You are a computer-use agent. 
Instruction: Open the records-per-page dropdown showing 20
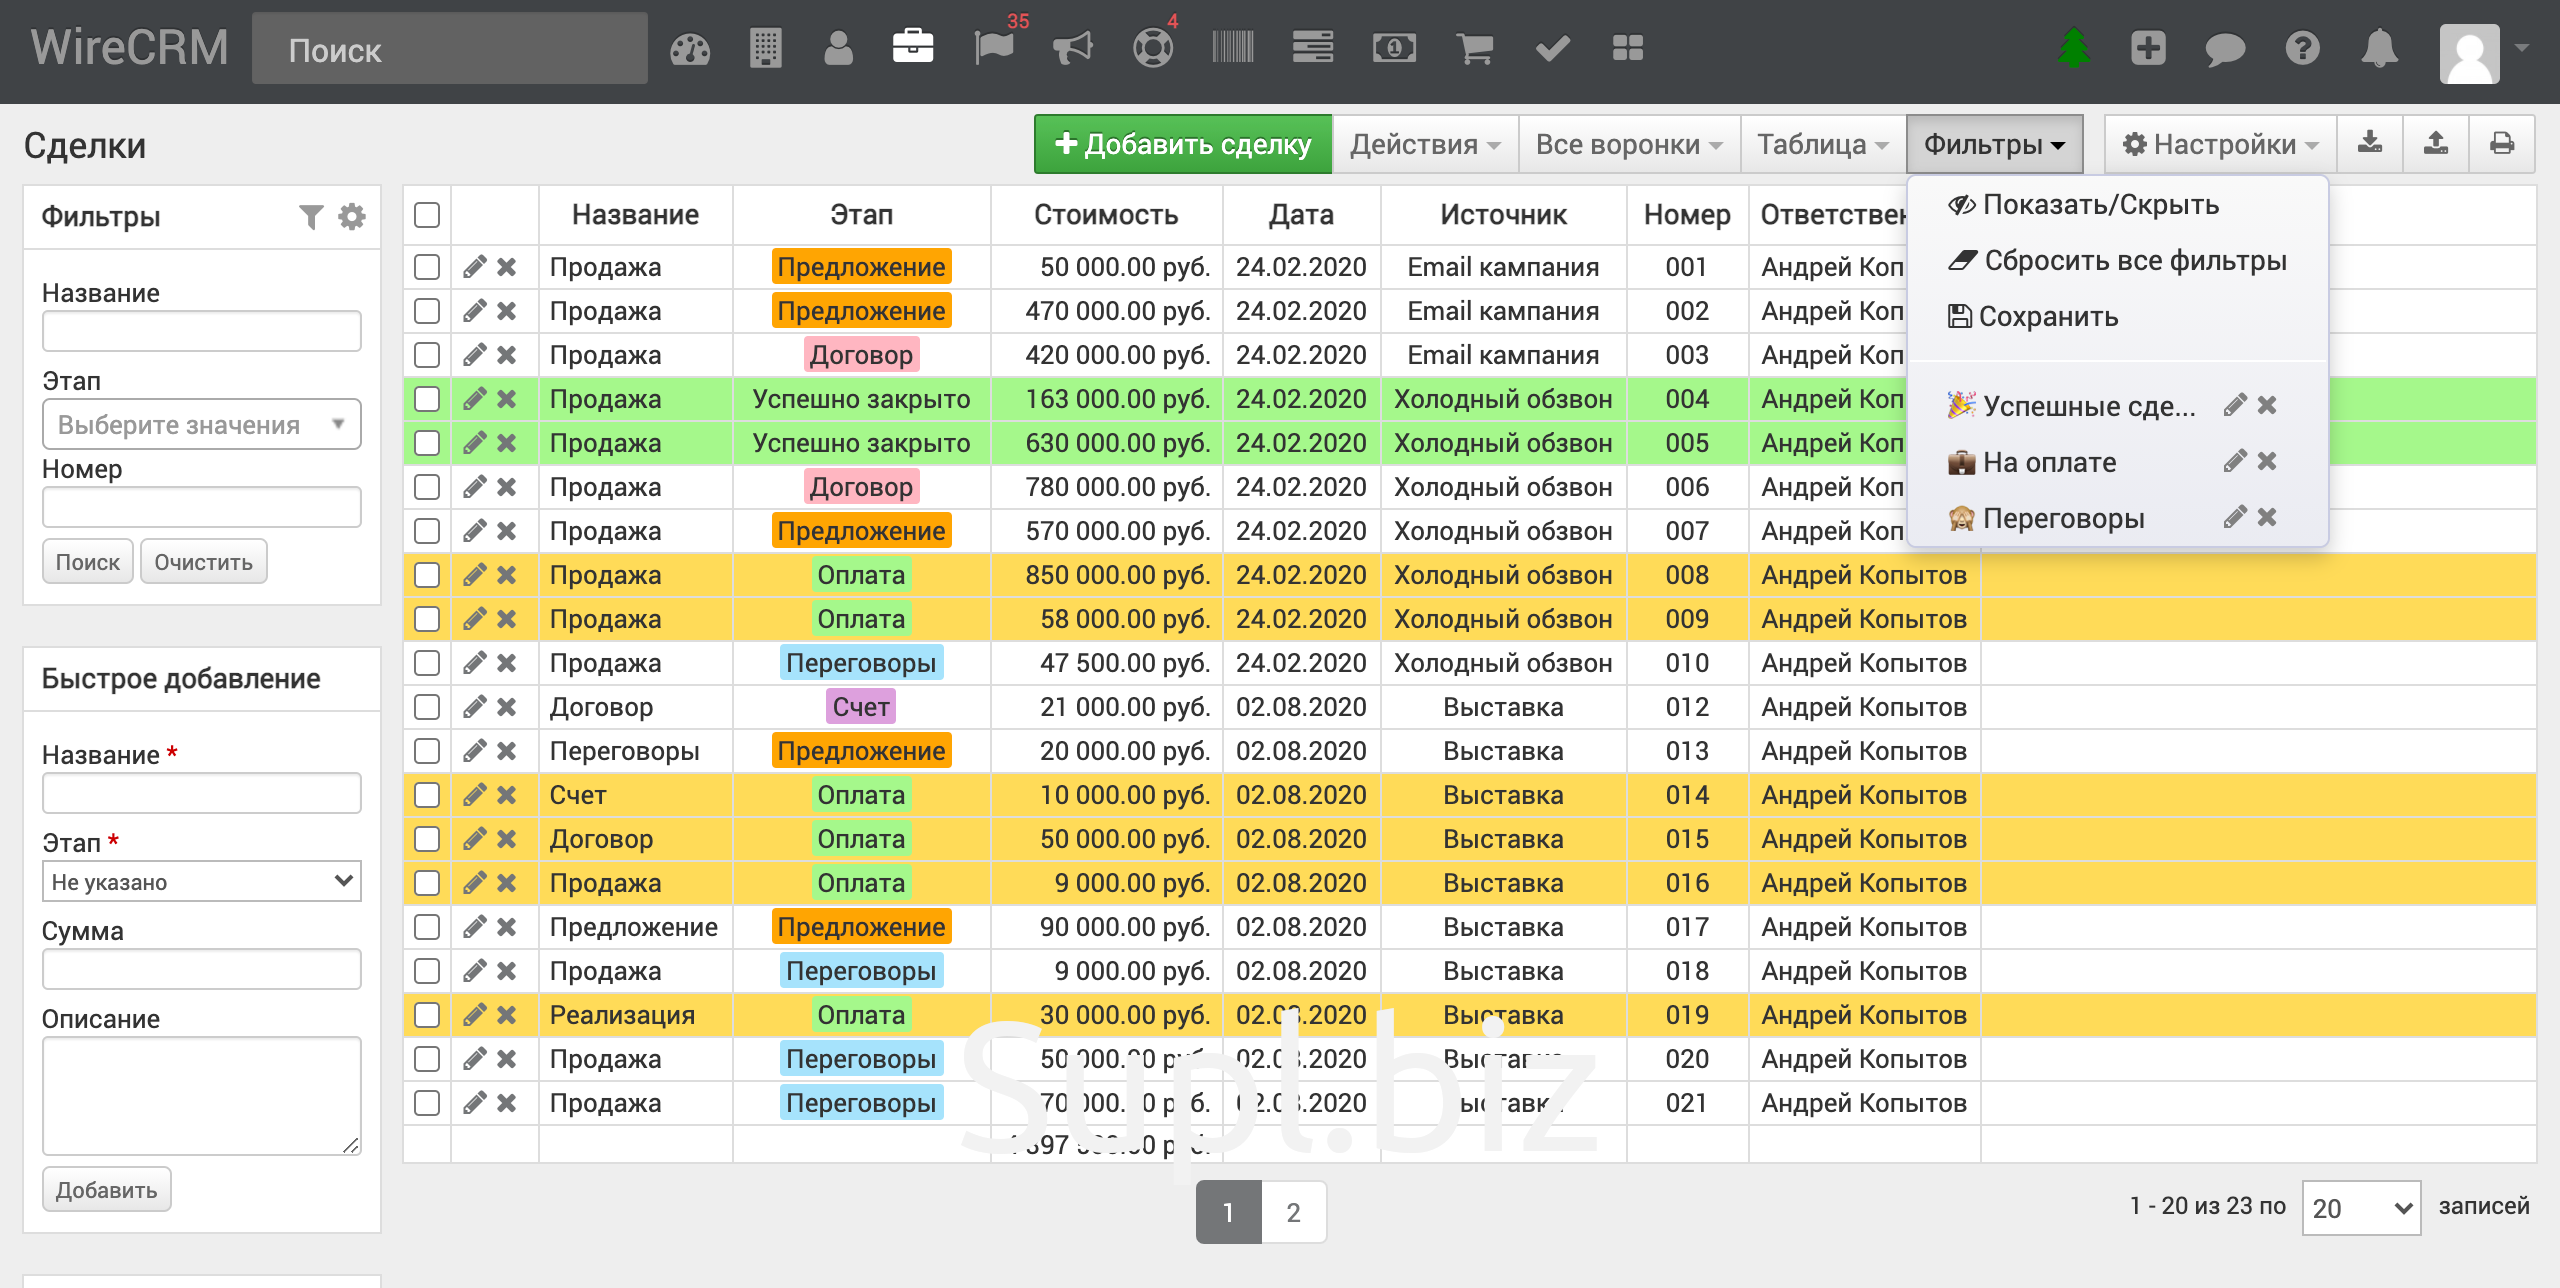pos(2360,1208)
